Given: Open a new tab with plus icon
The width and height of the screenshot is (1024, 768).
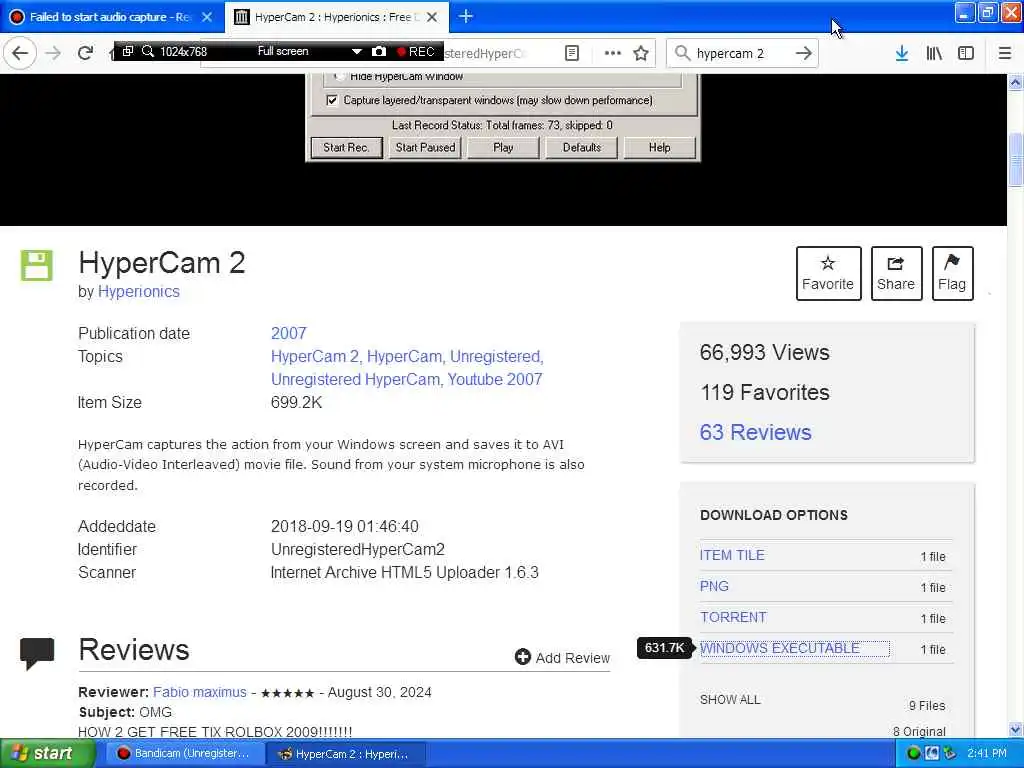Looking at the screenshot, I should tap(466, 16).
